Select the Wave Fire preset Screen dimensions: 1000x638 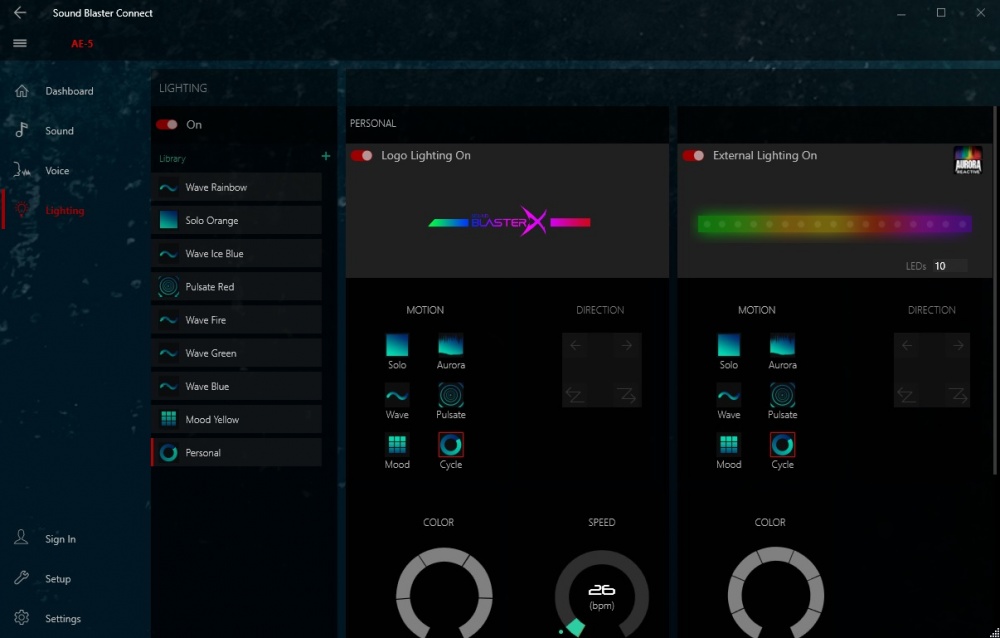[x=237, y=320]
